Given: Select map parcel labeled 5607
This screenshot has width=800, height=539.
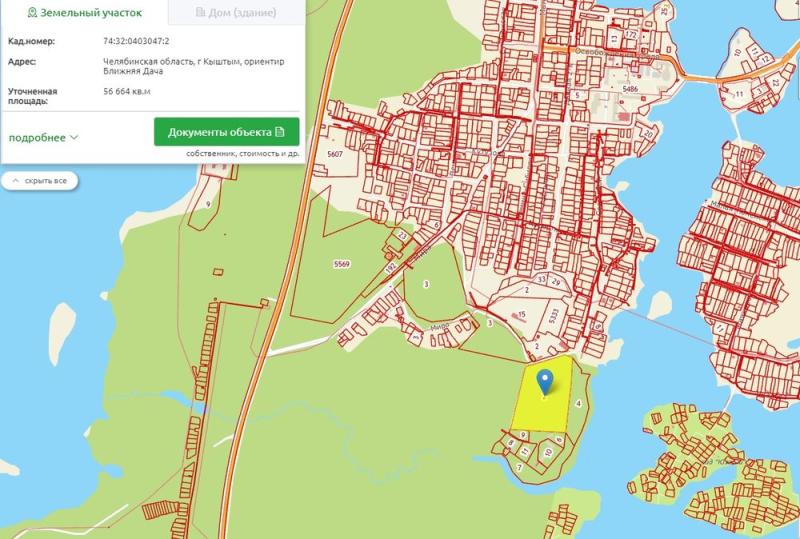Looking at the screenshot, I should 335,154.
